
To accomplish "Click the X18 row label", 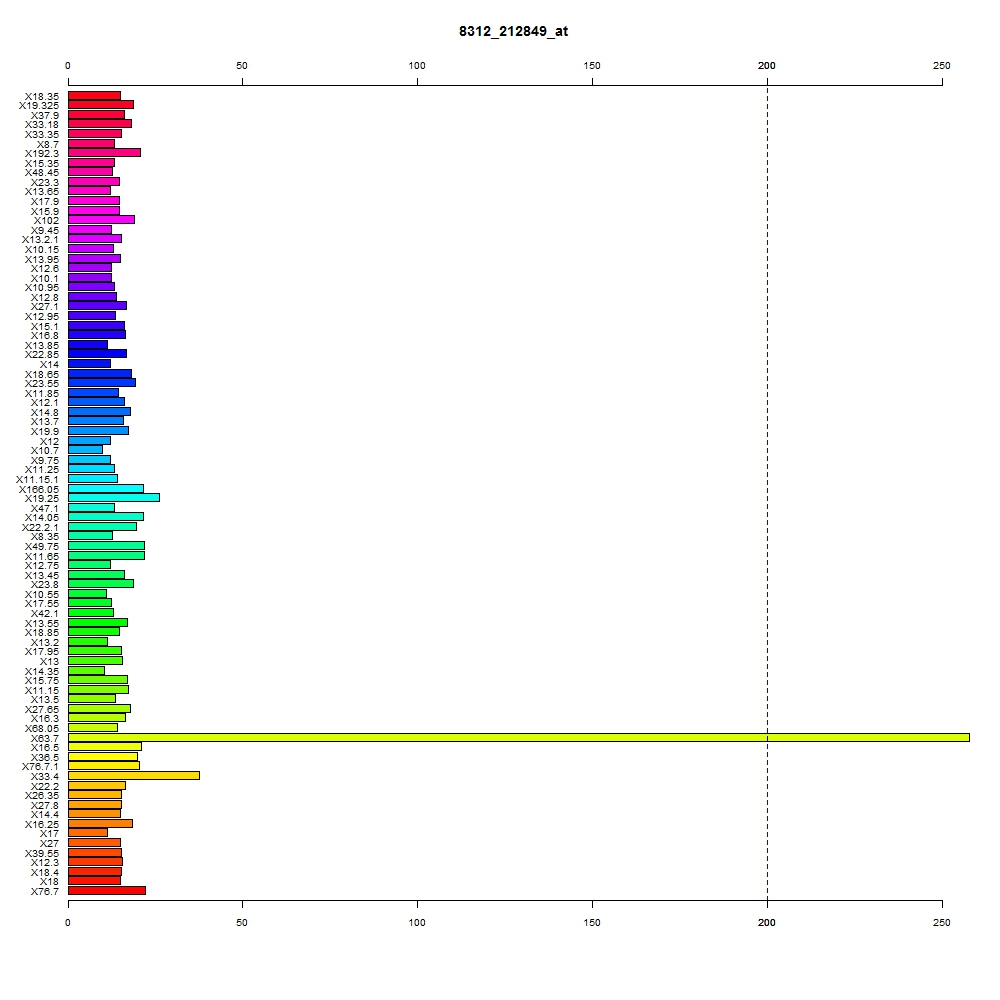I will coord(49,882).
